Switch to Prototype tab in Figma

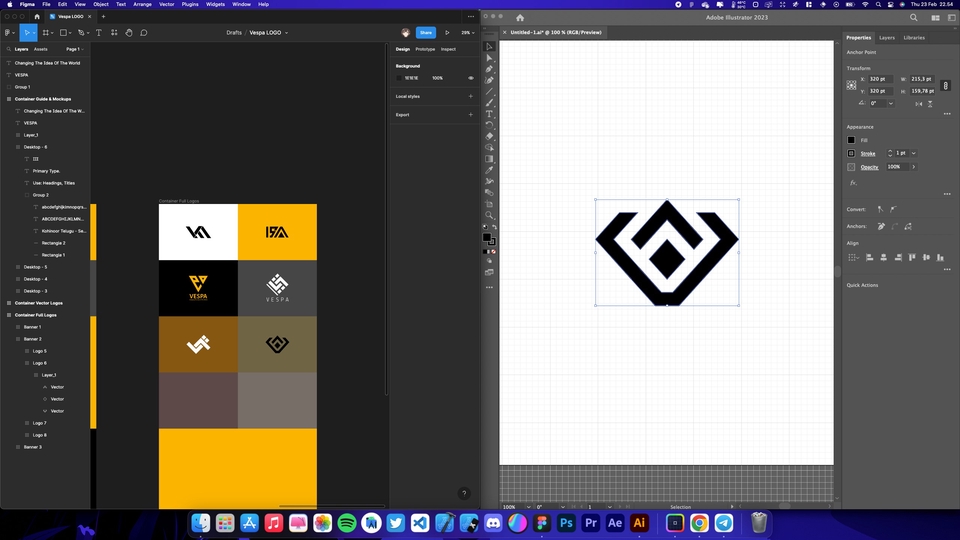[x=425, y=49]
